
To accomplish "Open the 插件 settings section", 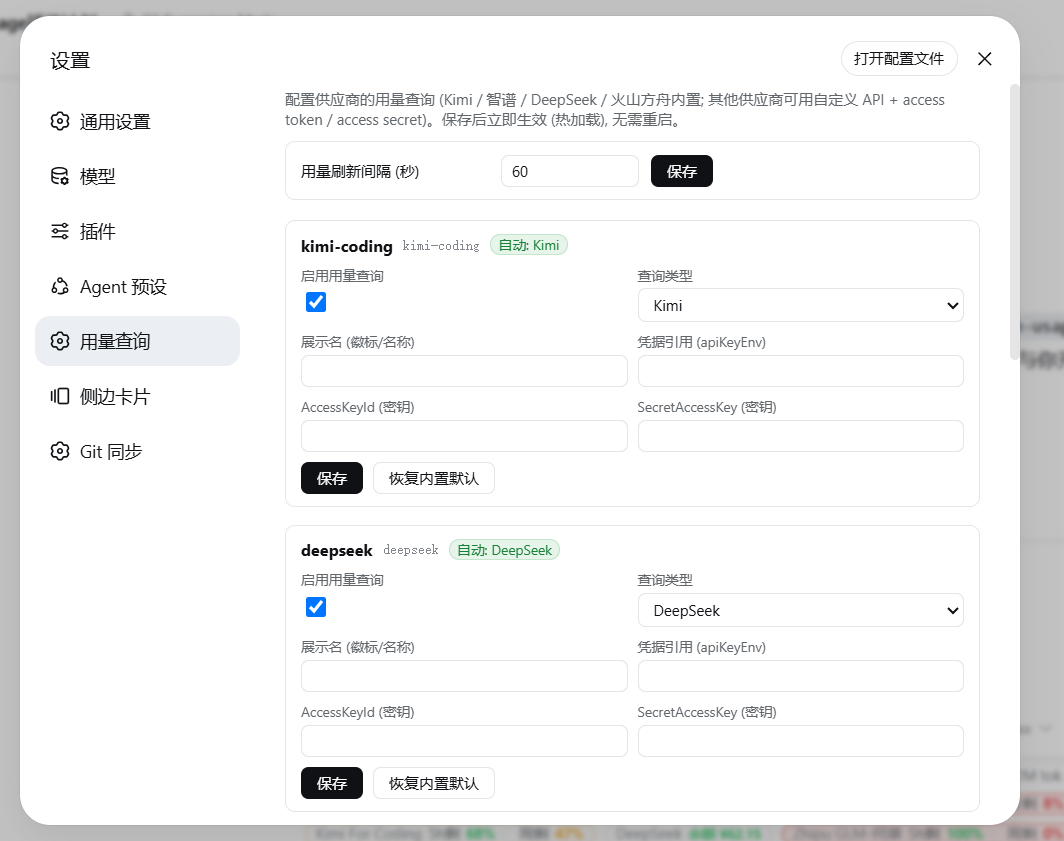I will click(137, 231).
